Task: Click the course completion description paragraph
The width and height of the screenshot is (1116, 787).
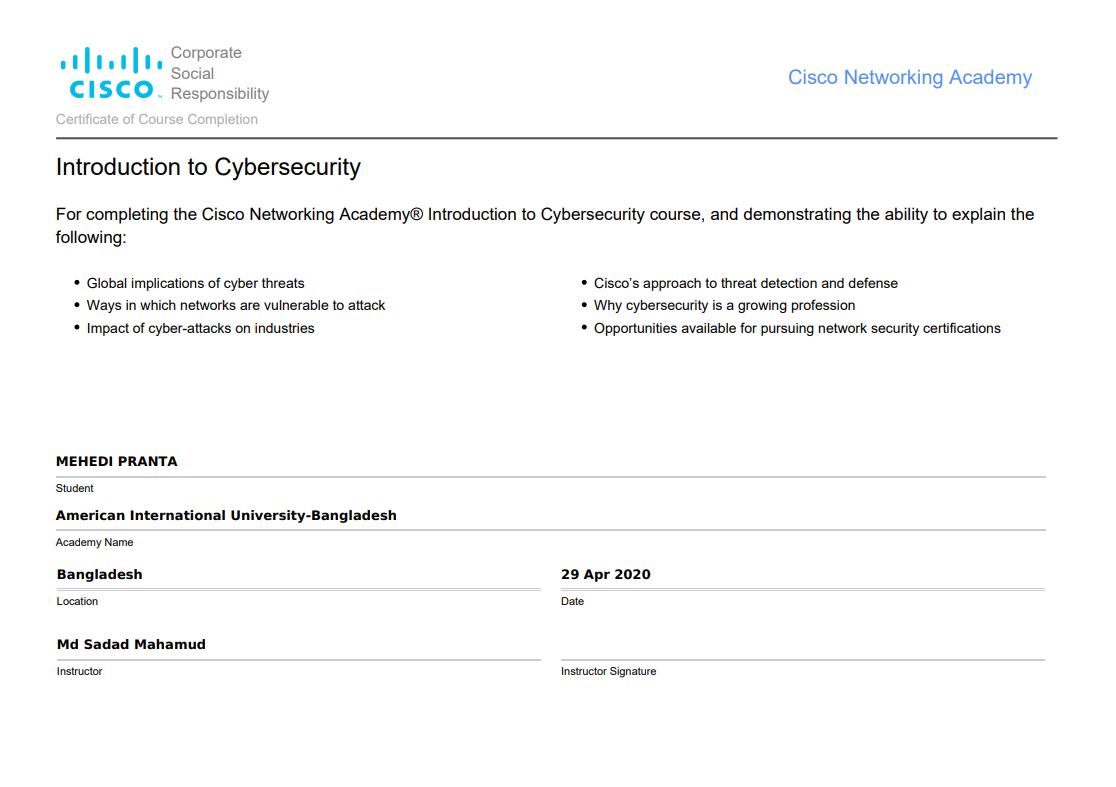Action: click(545, 226)
